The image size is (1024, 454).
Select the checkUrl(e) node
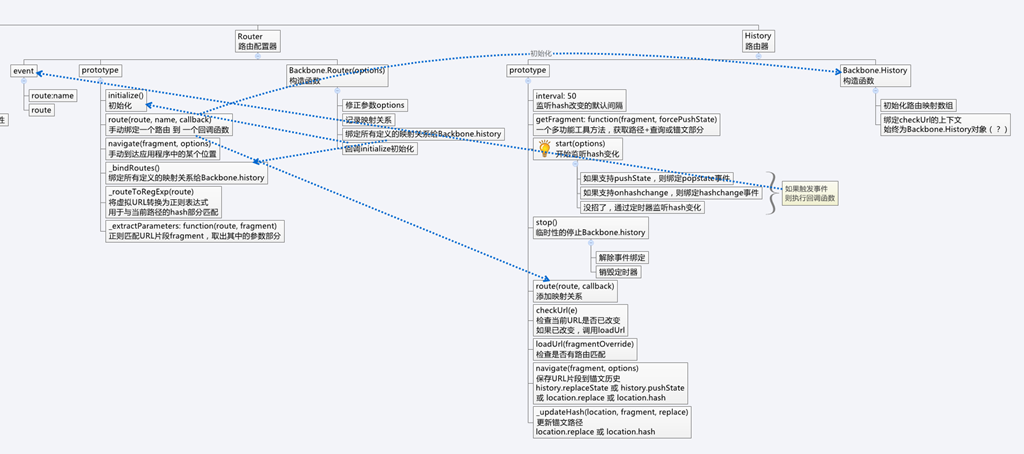(580, 320)
